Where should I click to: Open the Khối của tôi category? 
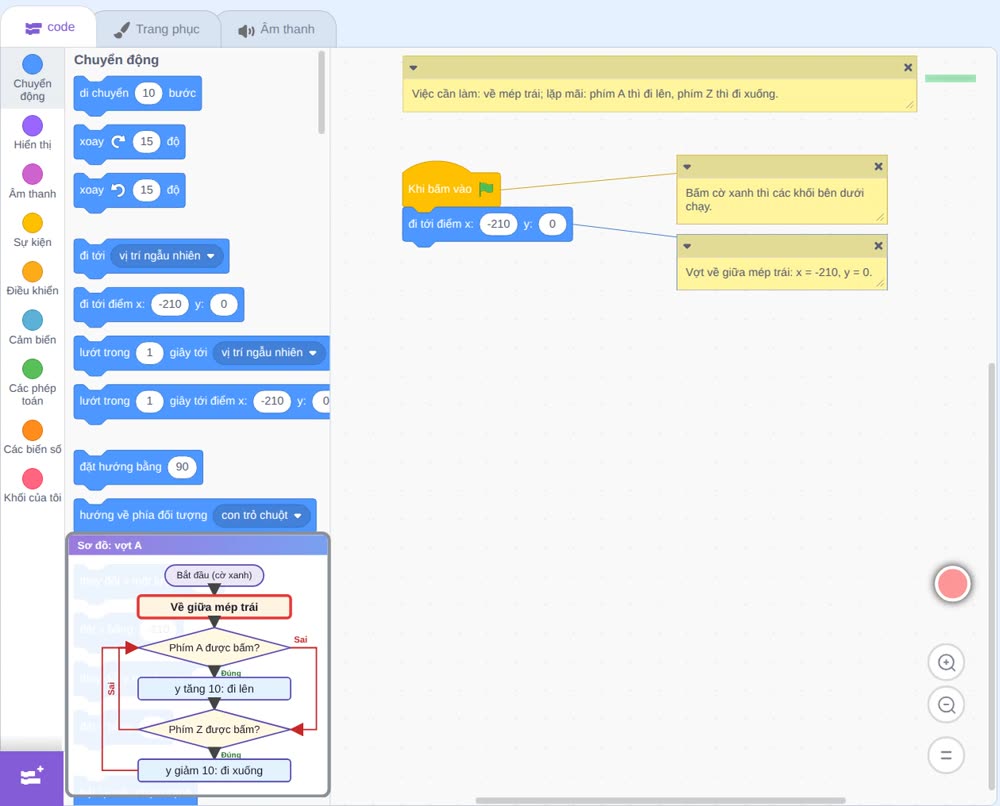(33, 486)
